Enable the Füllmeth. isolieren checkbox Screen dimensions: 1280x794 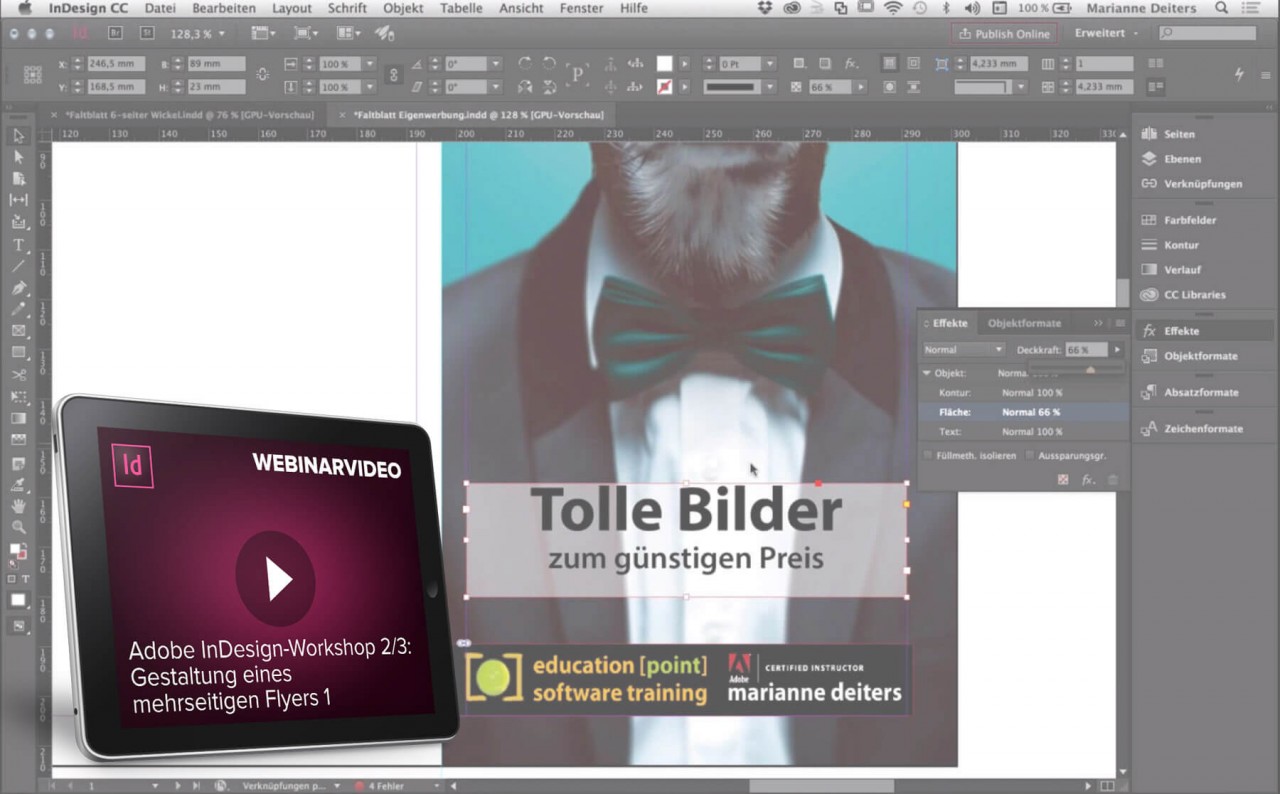[930, 455]
